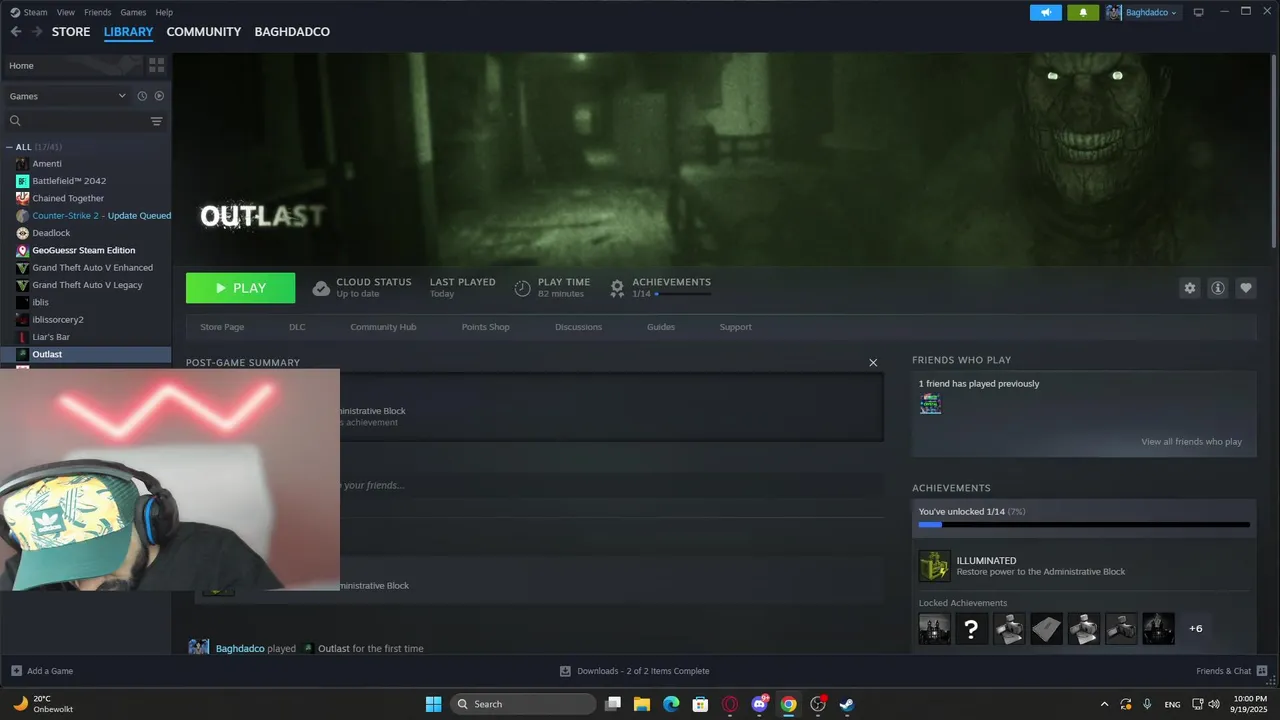Open the Points Shop link
Image resolution: width=1280 pixels, height=720 pixels.
(x=486, y=327)
